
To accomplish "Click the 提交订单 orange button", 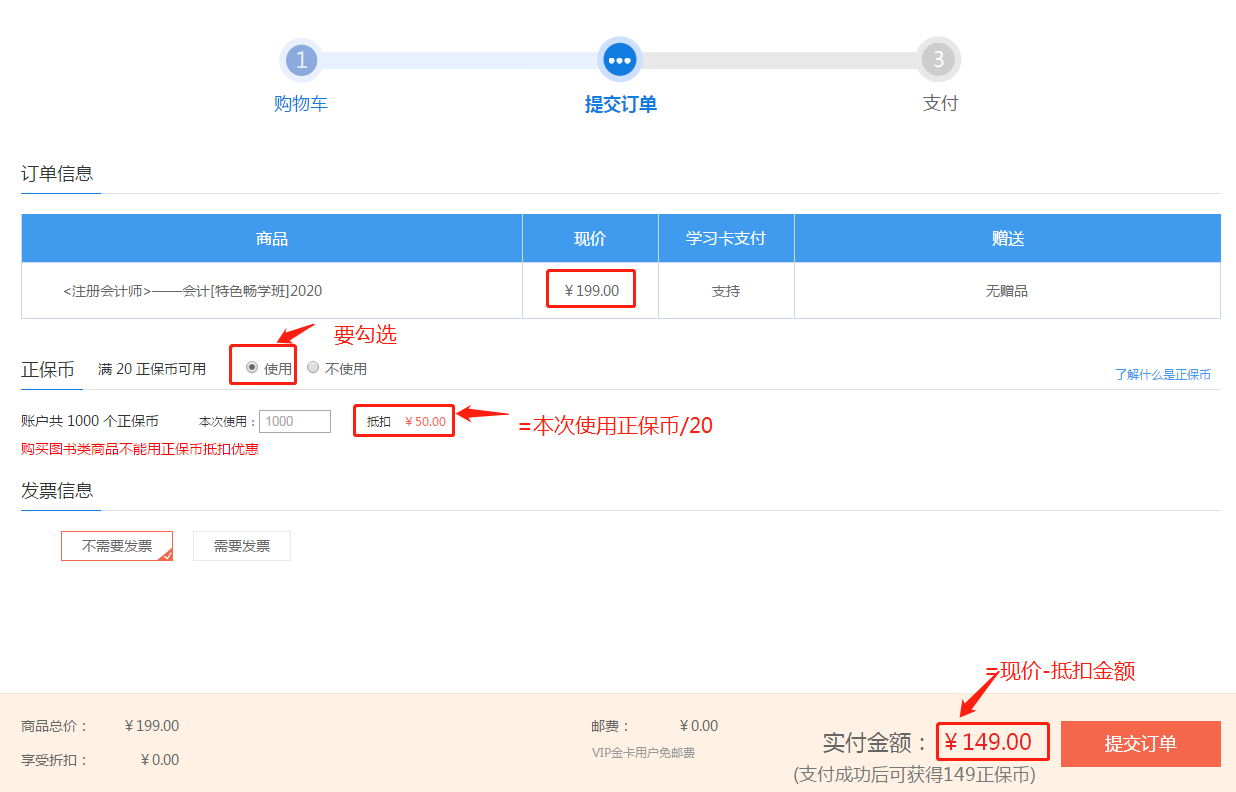I will 1140,744.
